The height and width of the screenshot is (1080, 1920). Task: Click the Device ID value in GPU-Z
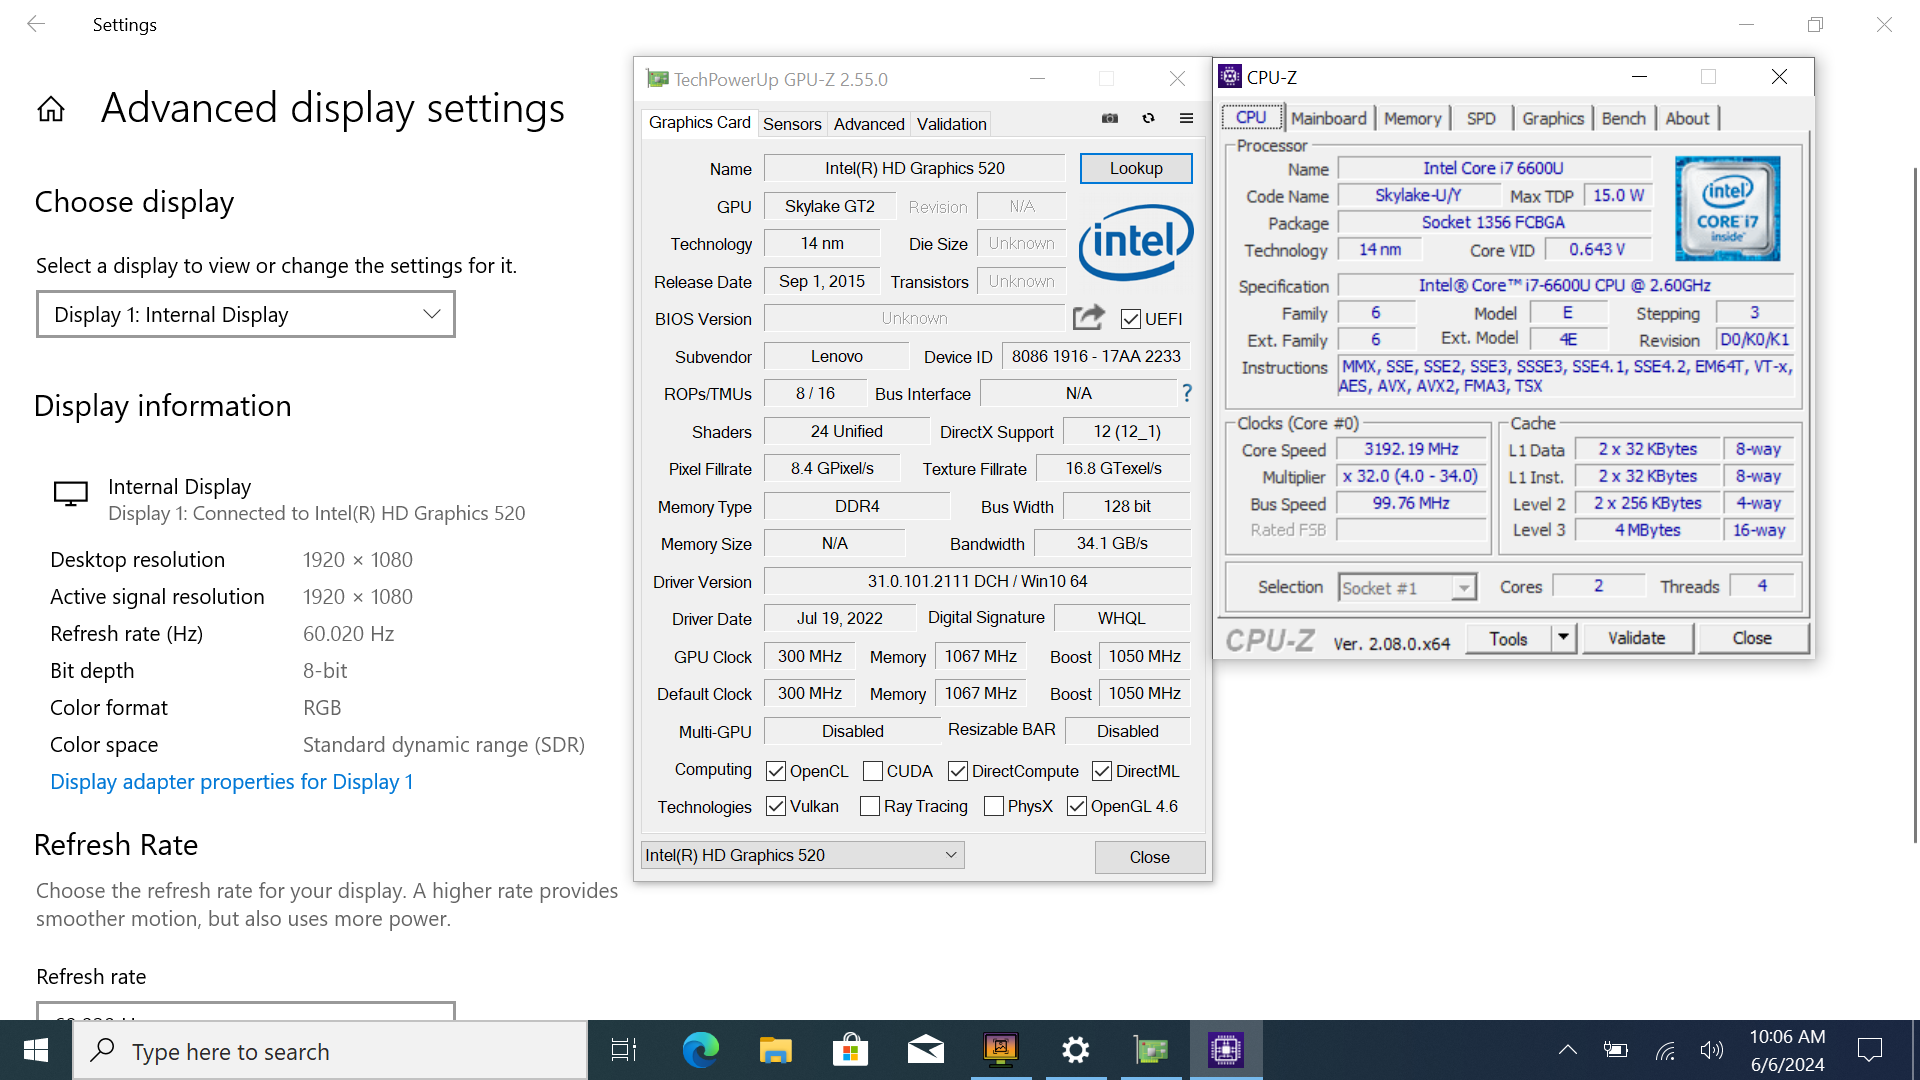coord(1096,356)
